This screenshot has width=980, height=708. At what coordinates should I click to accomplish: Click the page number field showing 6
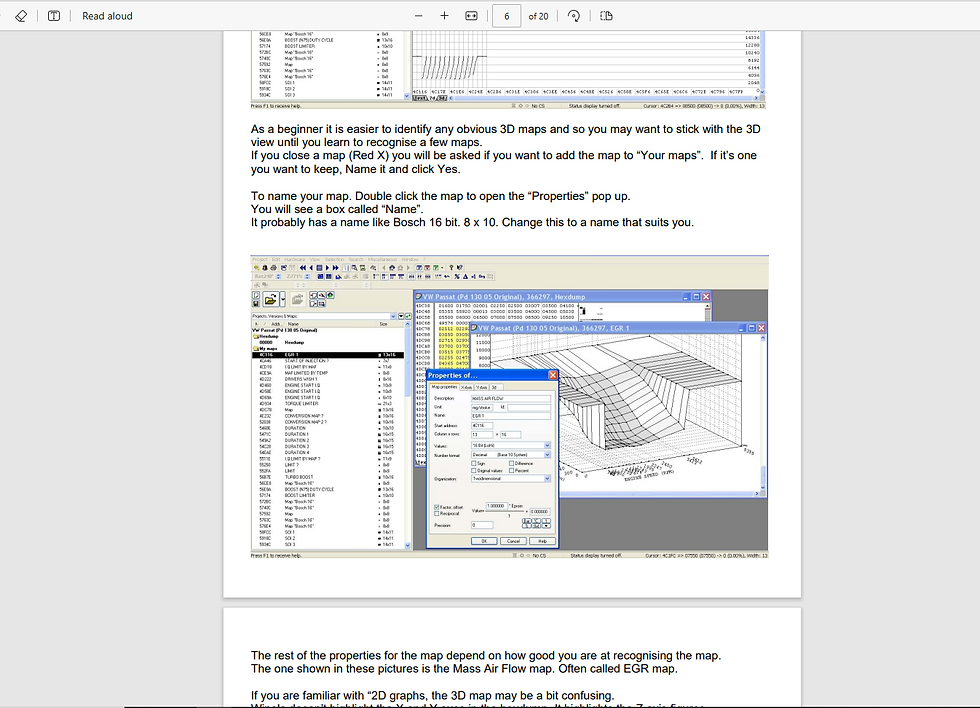tap(506, 16)
